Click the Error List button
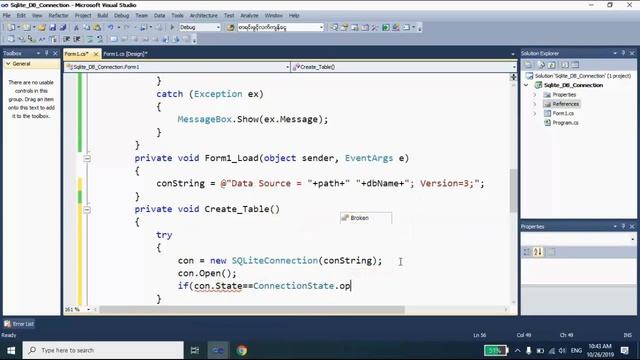This screenshot has height=360, width=640. pyautogui.click(x=19, y=324)
